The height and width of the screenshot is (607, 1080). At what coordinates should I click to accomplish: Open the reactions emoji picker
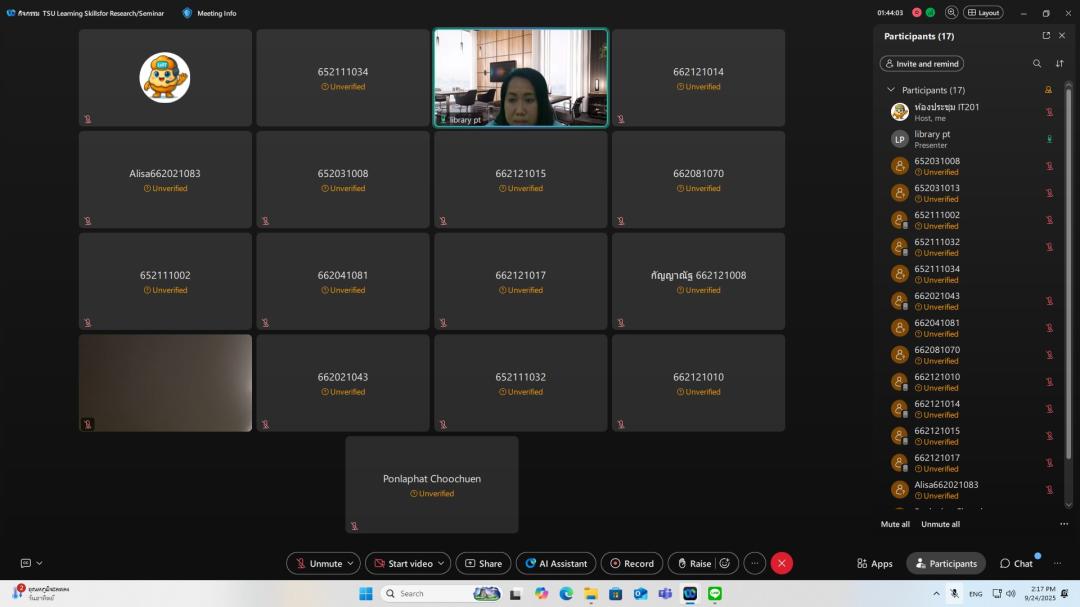click(x=725, y=563)
